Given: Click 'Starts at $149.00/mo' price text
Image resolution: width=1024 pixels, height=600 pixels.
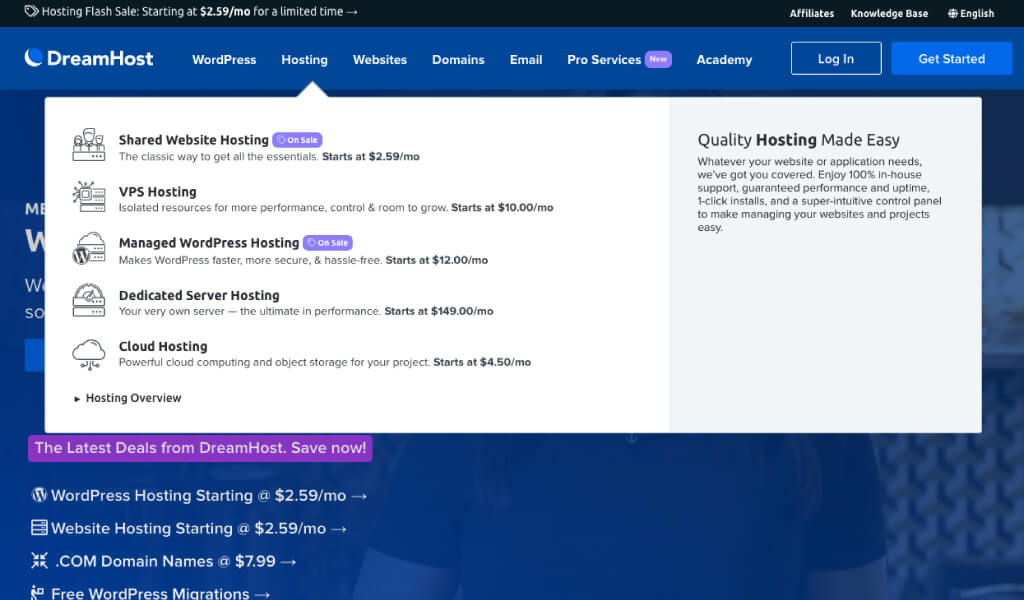Looking at the screenshot, I should [438, 311].
